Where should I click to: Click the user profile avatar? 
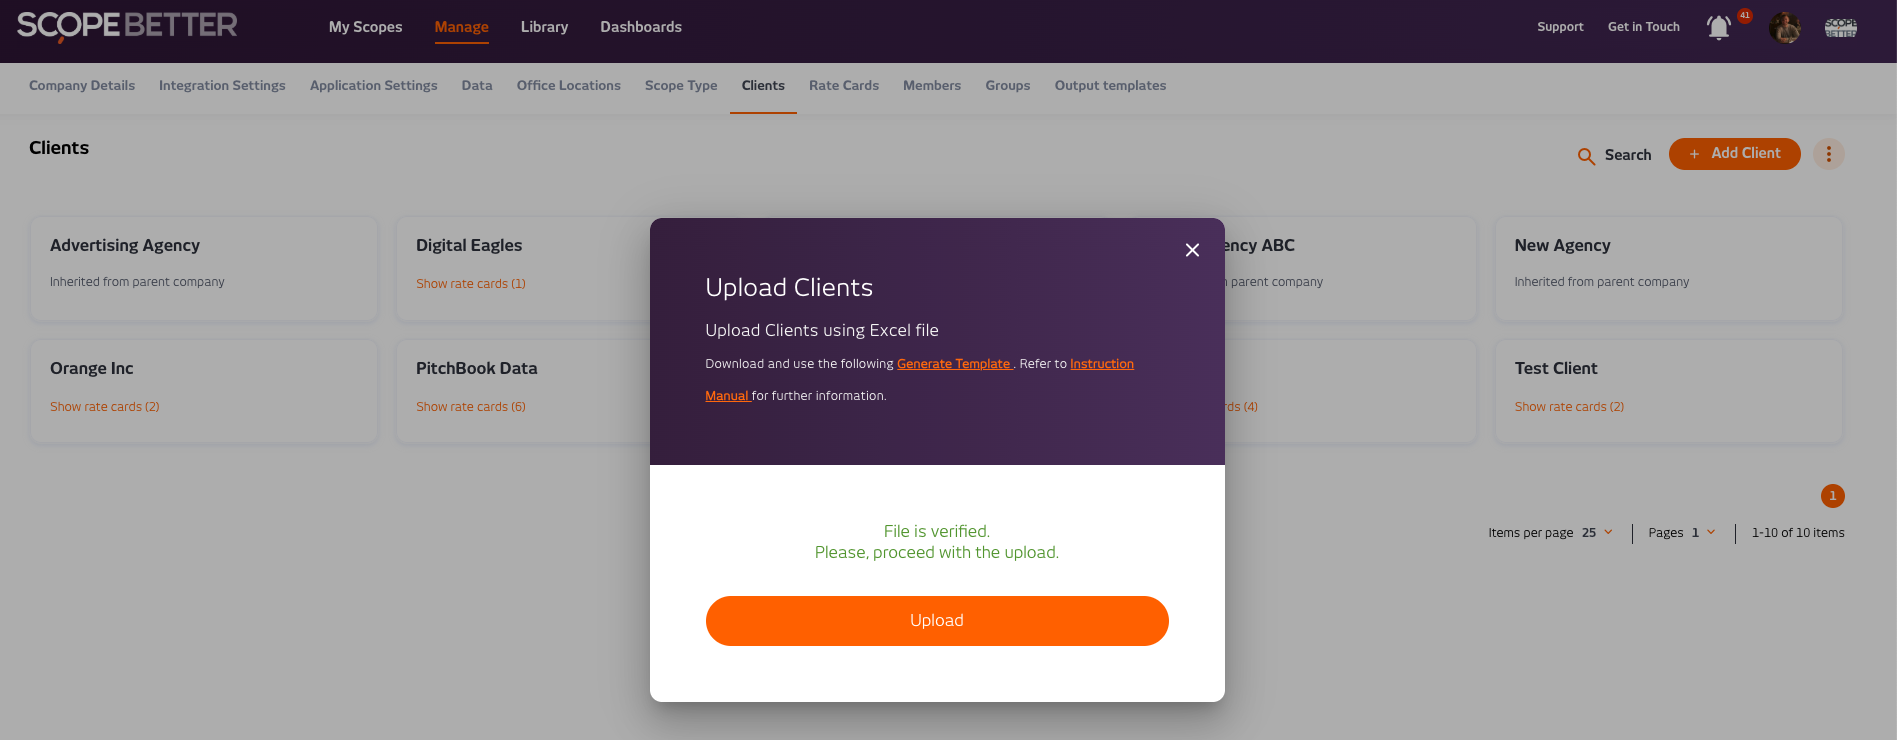click(1784, 28)
